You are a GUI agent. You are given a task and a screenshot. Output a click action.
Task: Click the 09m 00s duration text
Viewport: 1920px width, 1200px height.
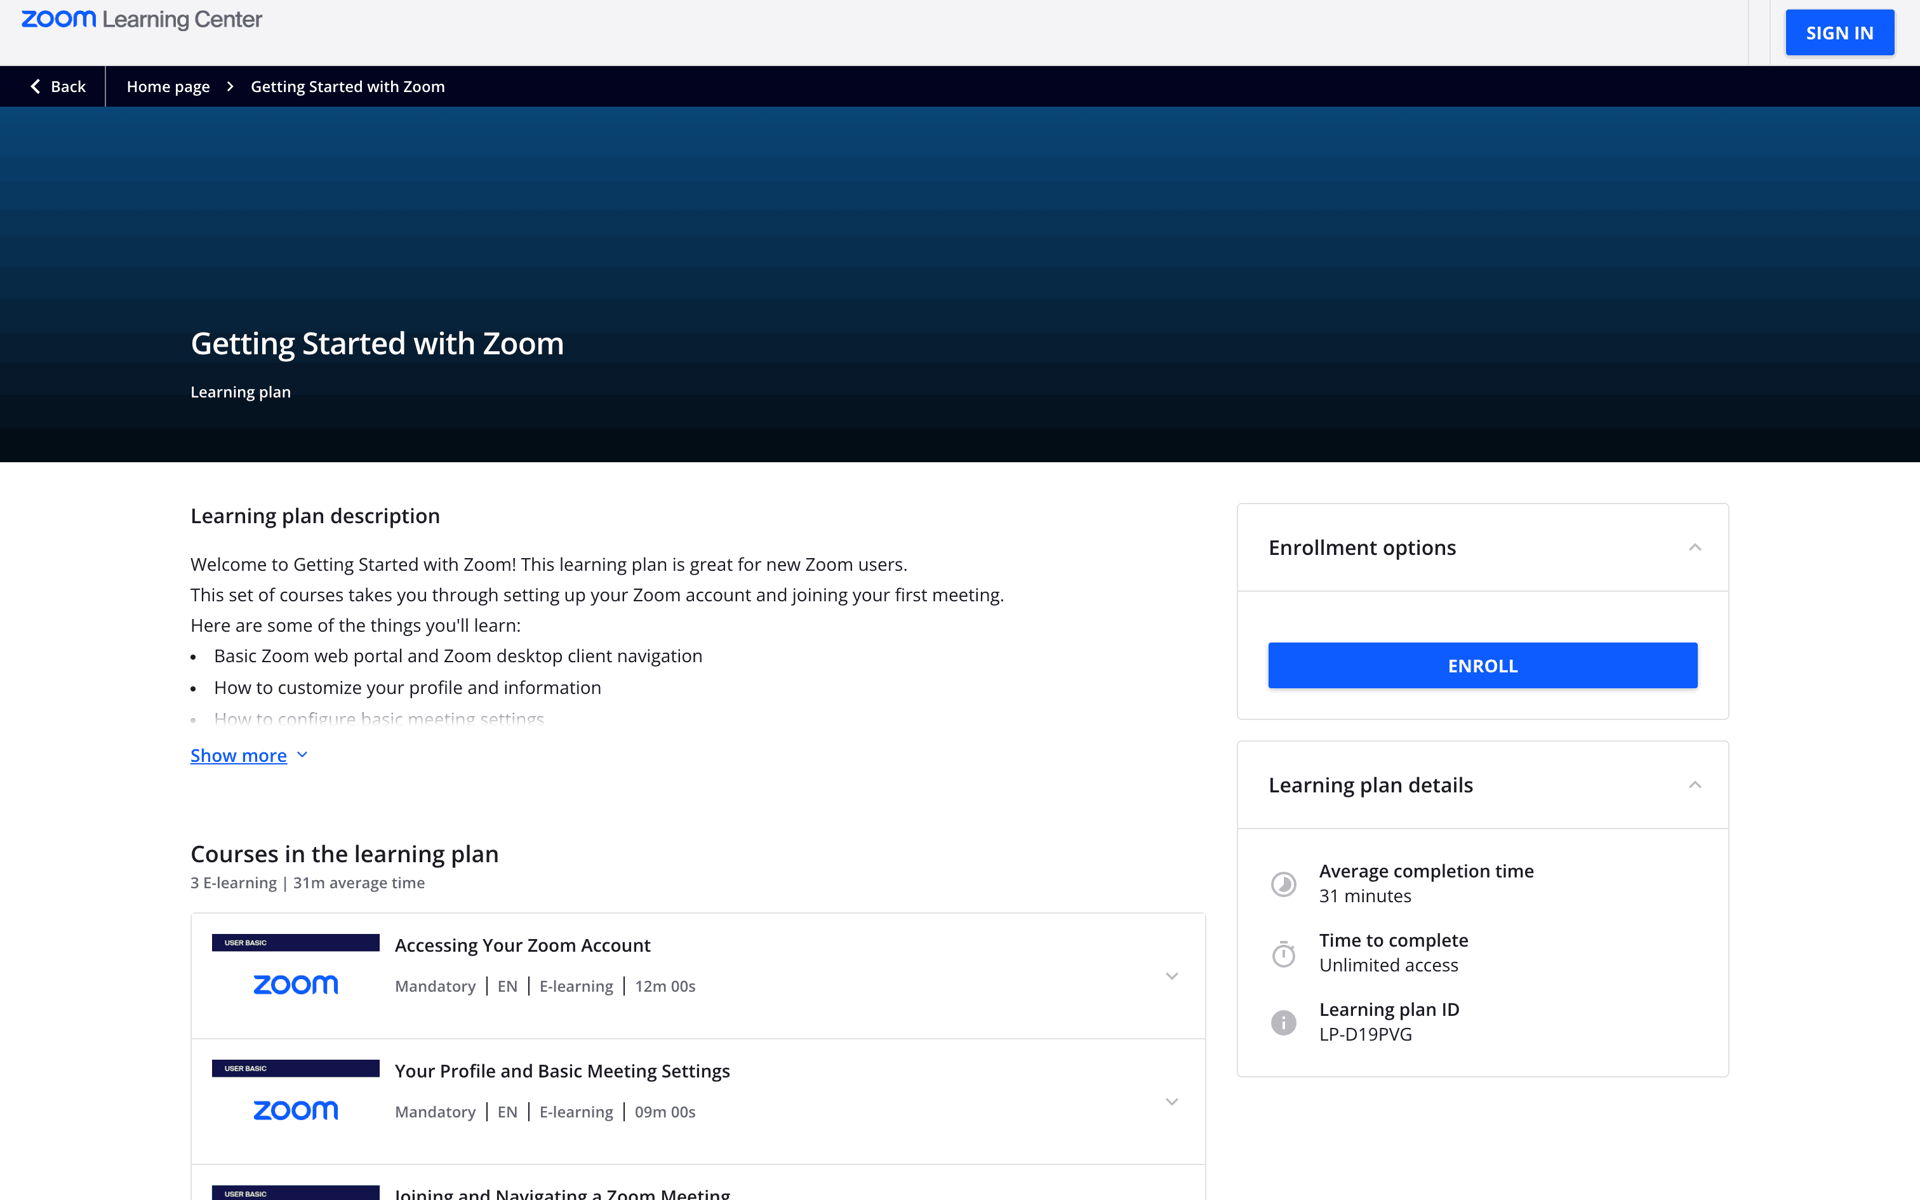tap(665, 1113)
